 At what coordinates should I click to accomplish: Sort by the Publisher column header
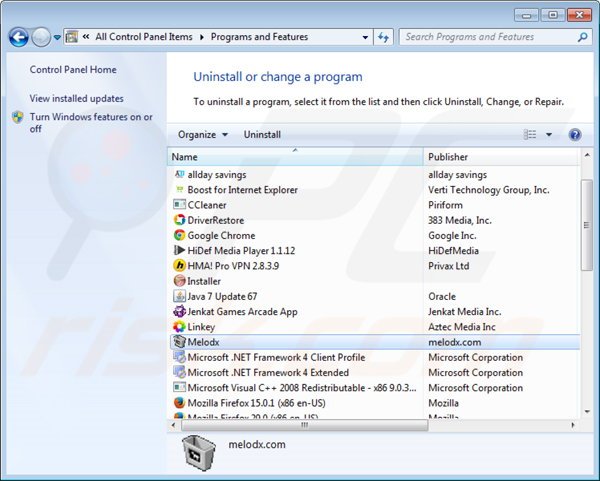tap(501, 157)
